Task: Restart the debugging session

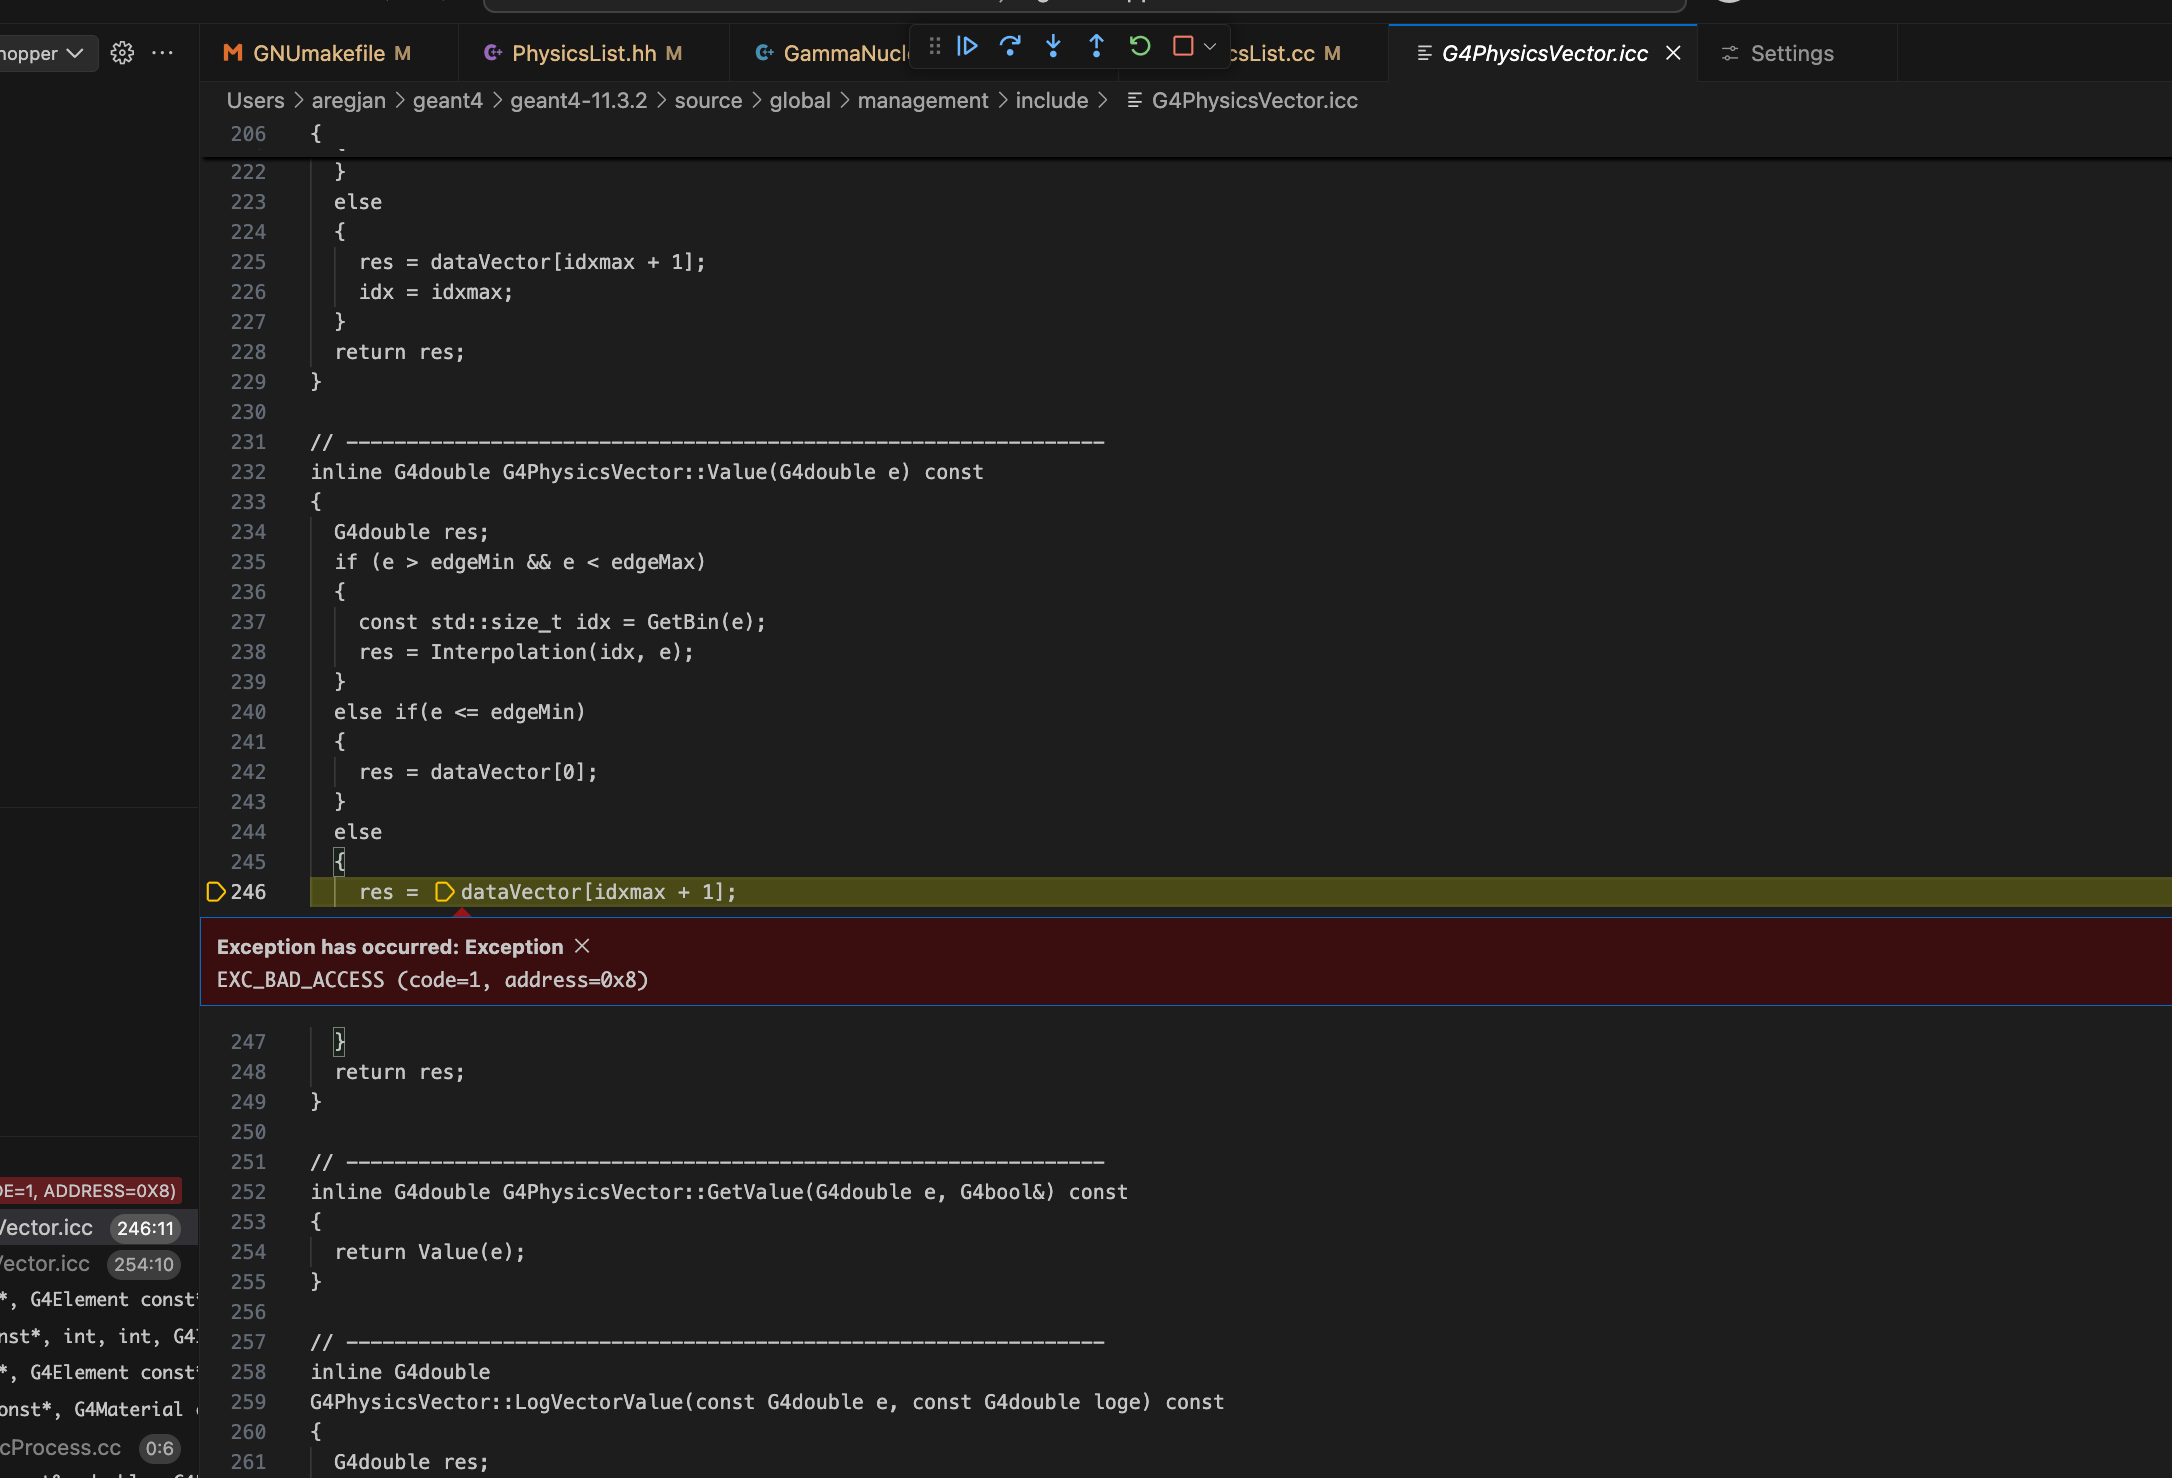Action: point(1139,46)
